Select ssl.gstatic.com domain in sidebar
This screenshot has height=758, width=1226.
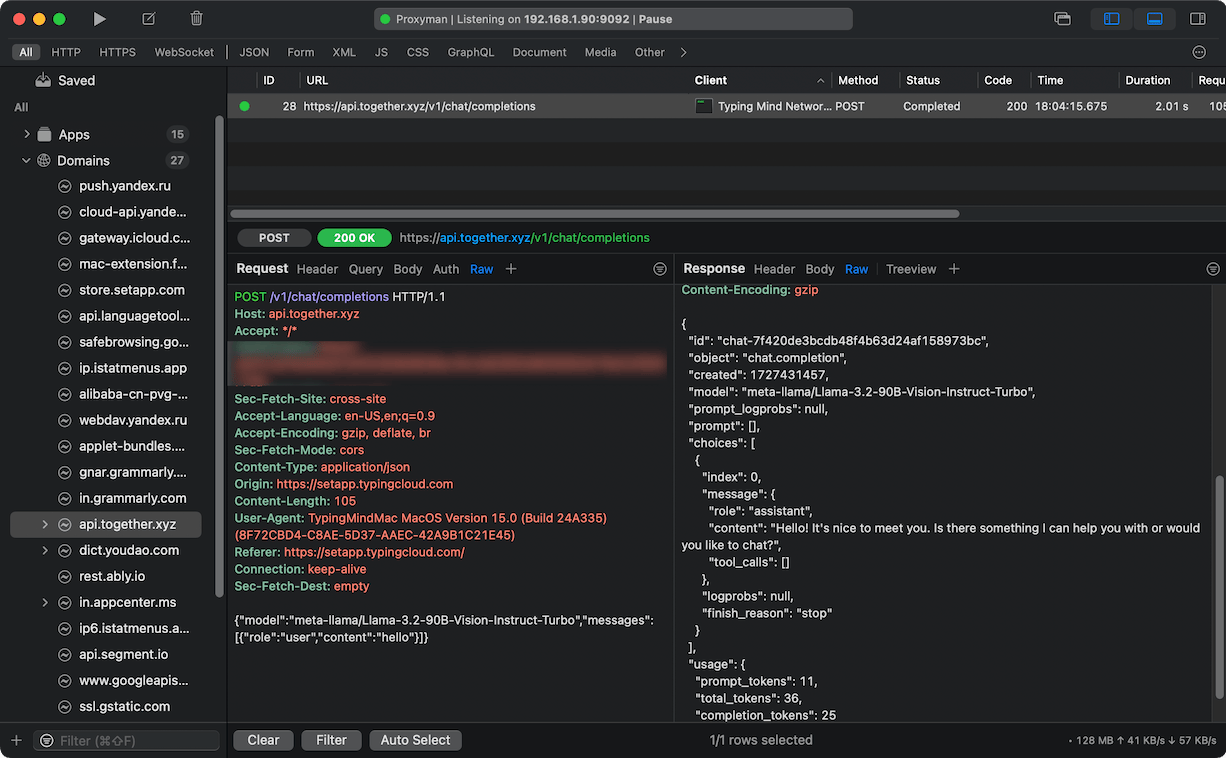(125, 706)
